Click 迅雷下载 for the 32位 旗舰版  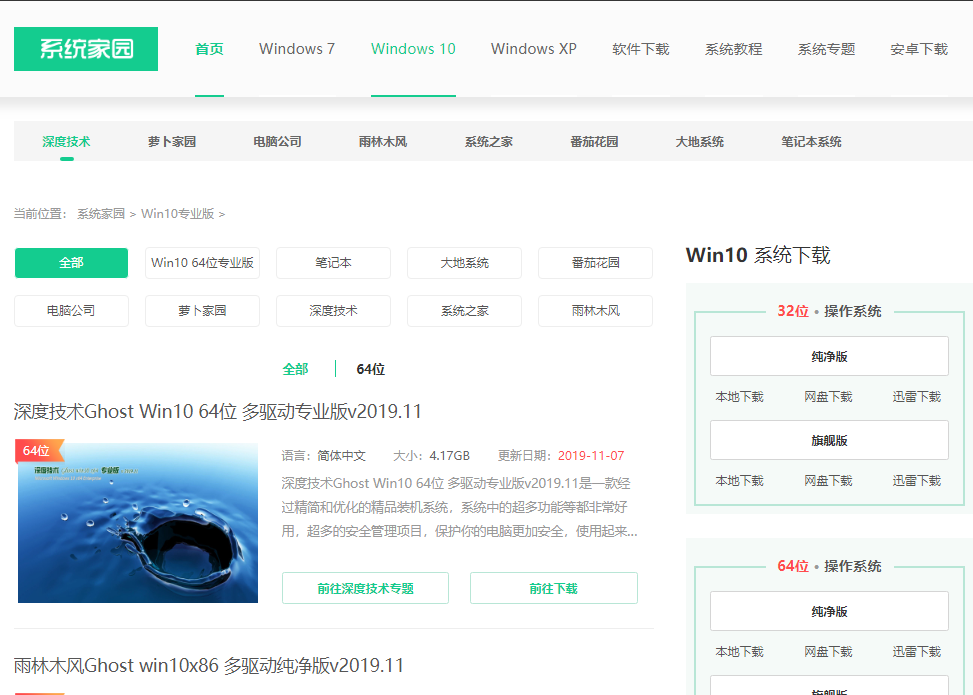(x=915, y=480)
